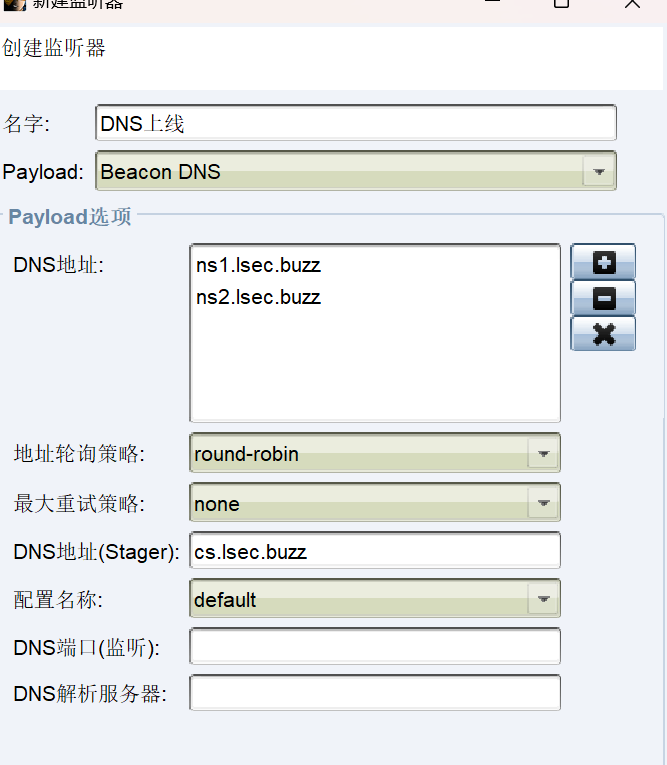The height and width of the screenshot is (765, 667).
Task: Click the listener name field DNS上线
Action: [x=355, y=123]
